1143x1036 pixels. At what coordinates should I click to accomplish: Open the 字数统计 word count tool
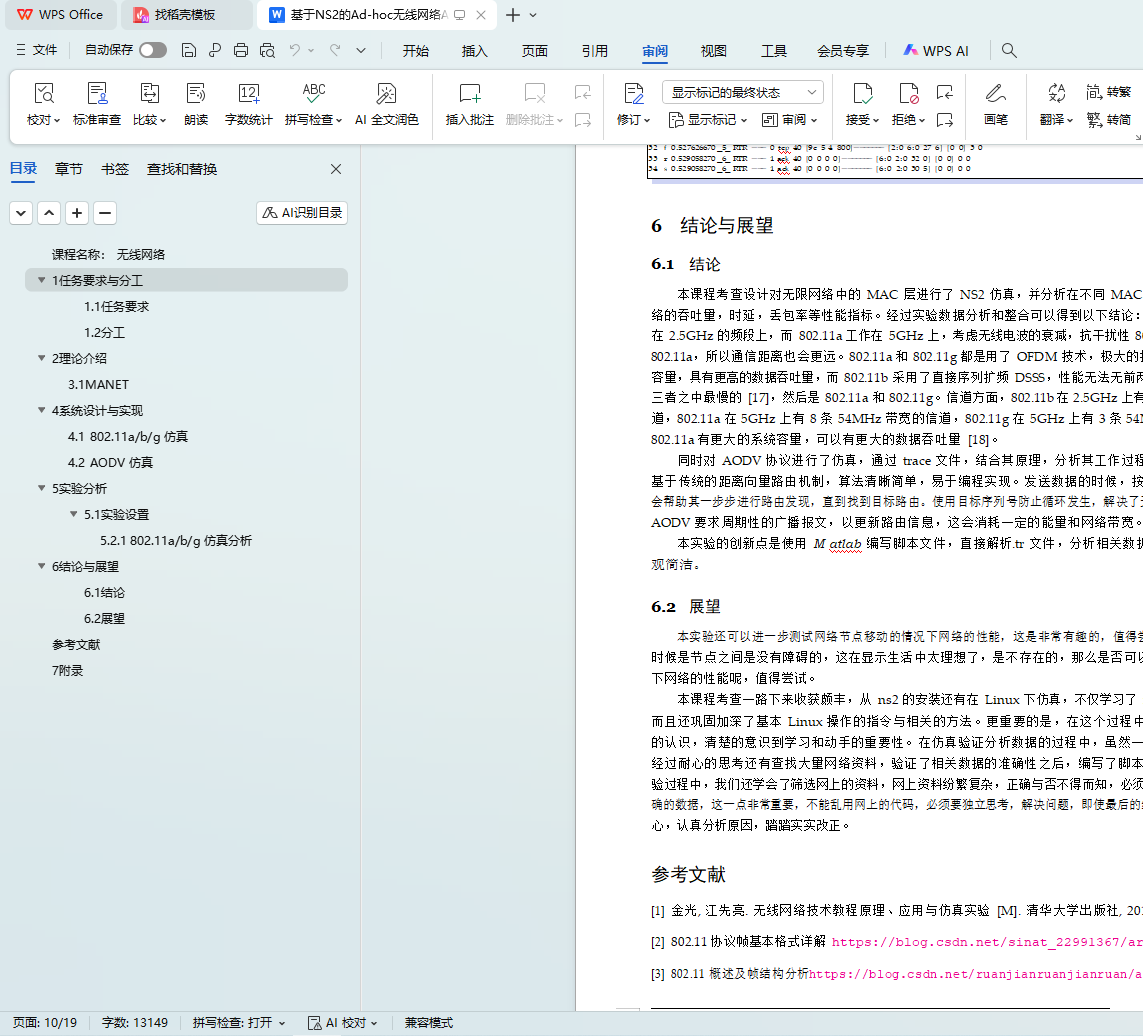click(x=248, y=95)
